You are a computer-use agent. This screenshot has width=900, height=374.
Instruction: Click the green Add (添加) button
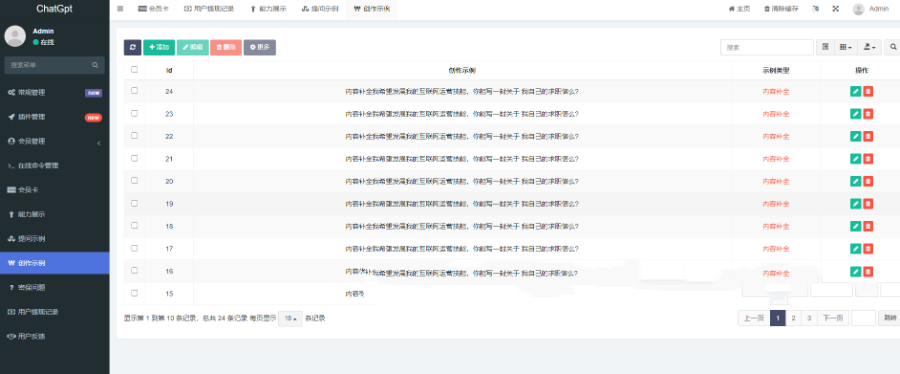tap(159, 48)
